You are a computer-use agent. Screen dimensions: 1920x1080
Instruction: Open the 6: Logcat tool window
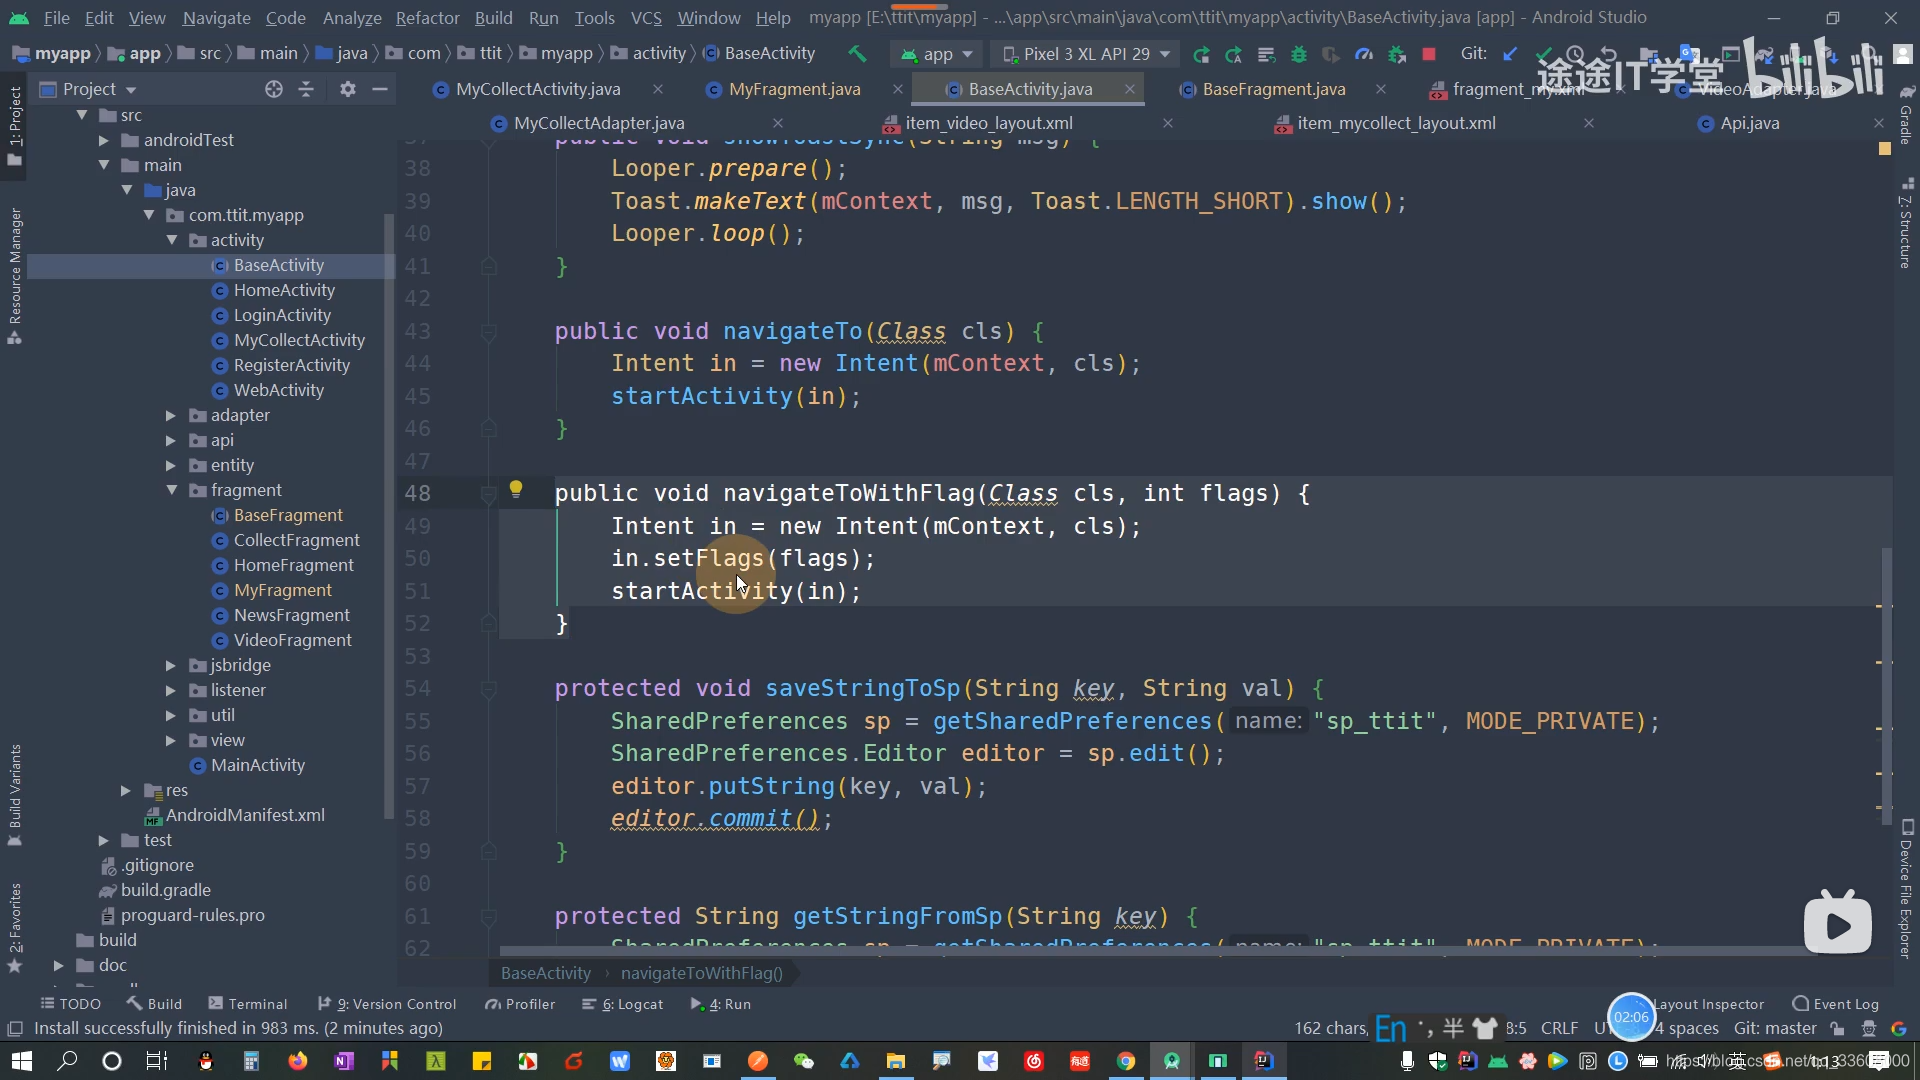(x=623, y=1004)
